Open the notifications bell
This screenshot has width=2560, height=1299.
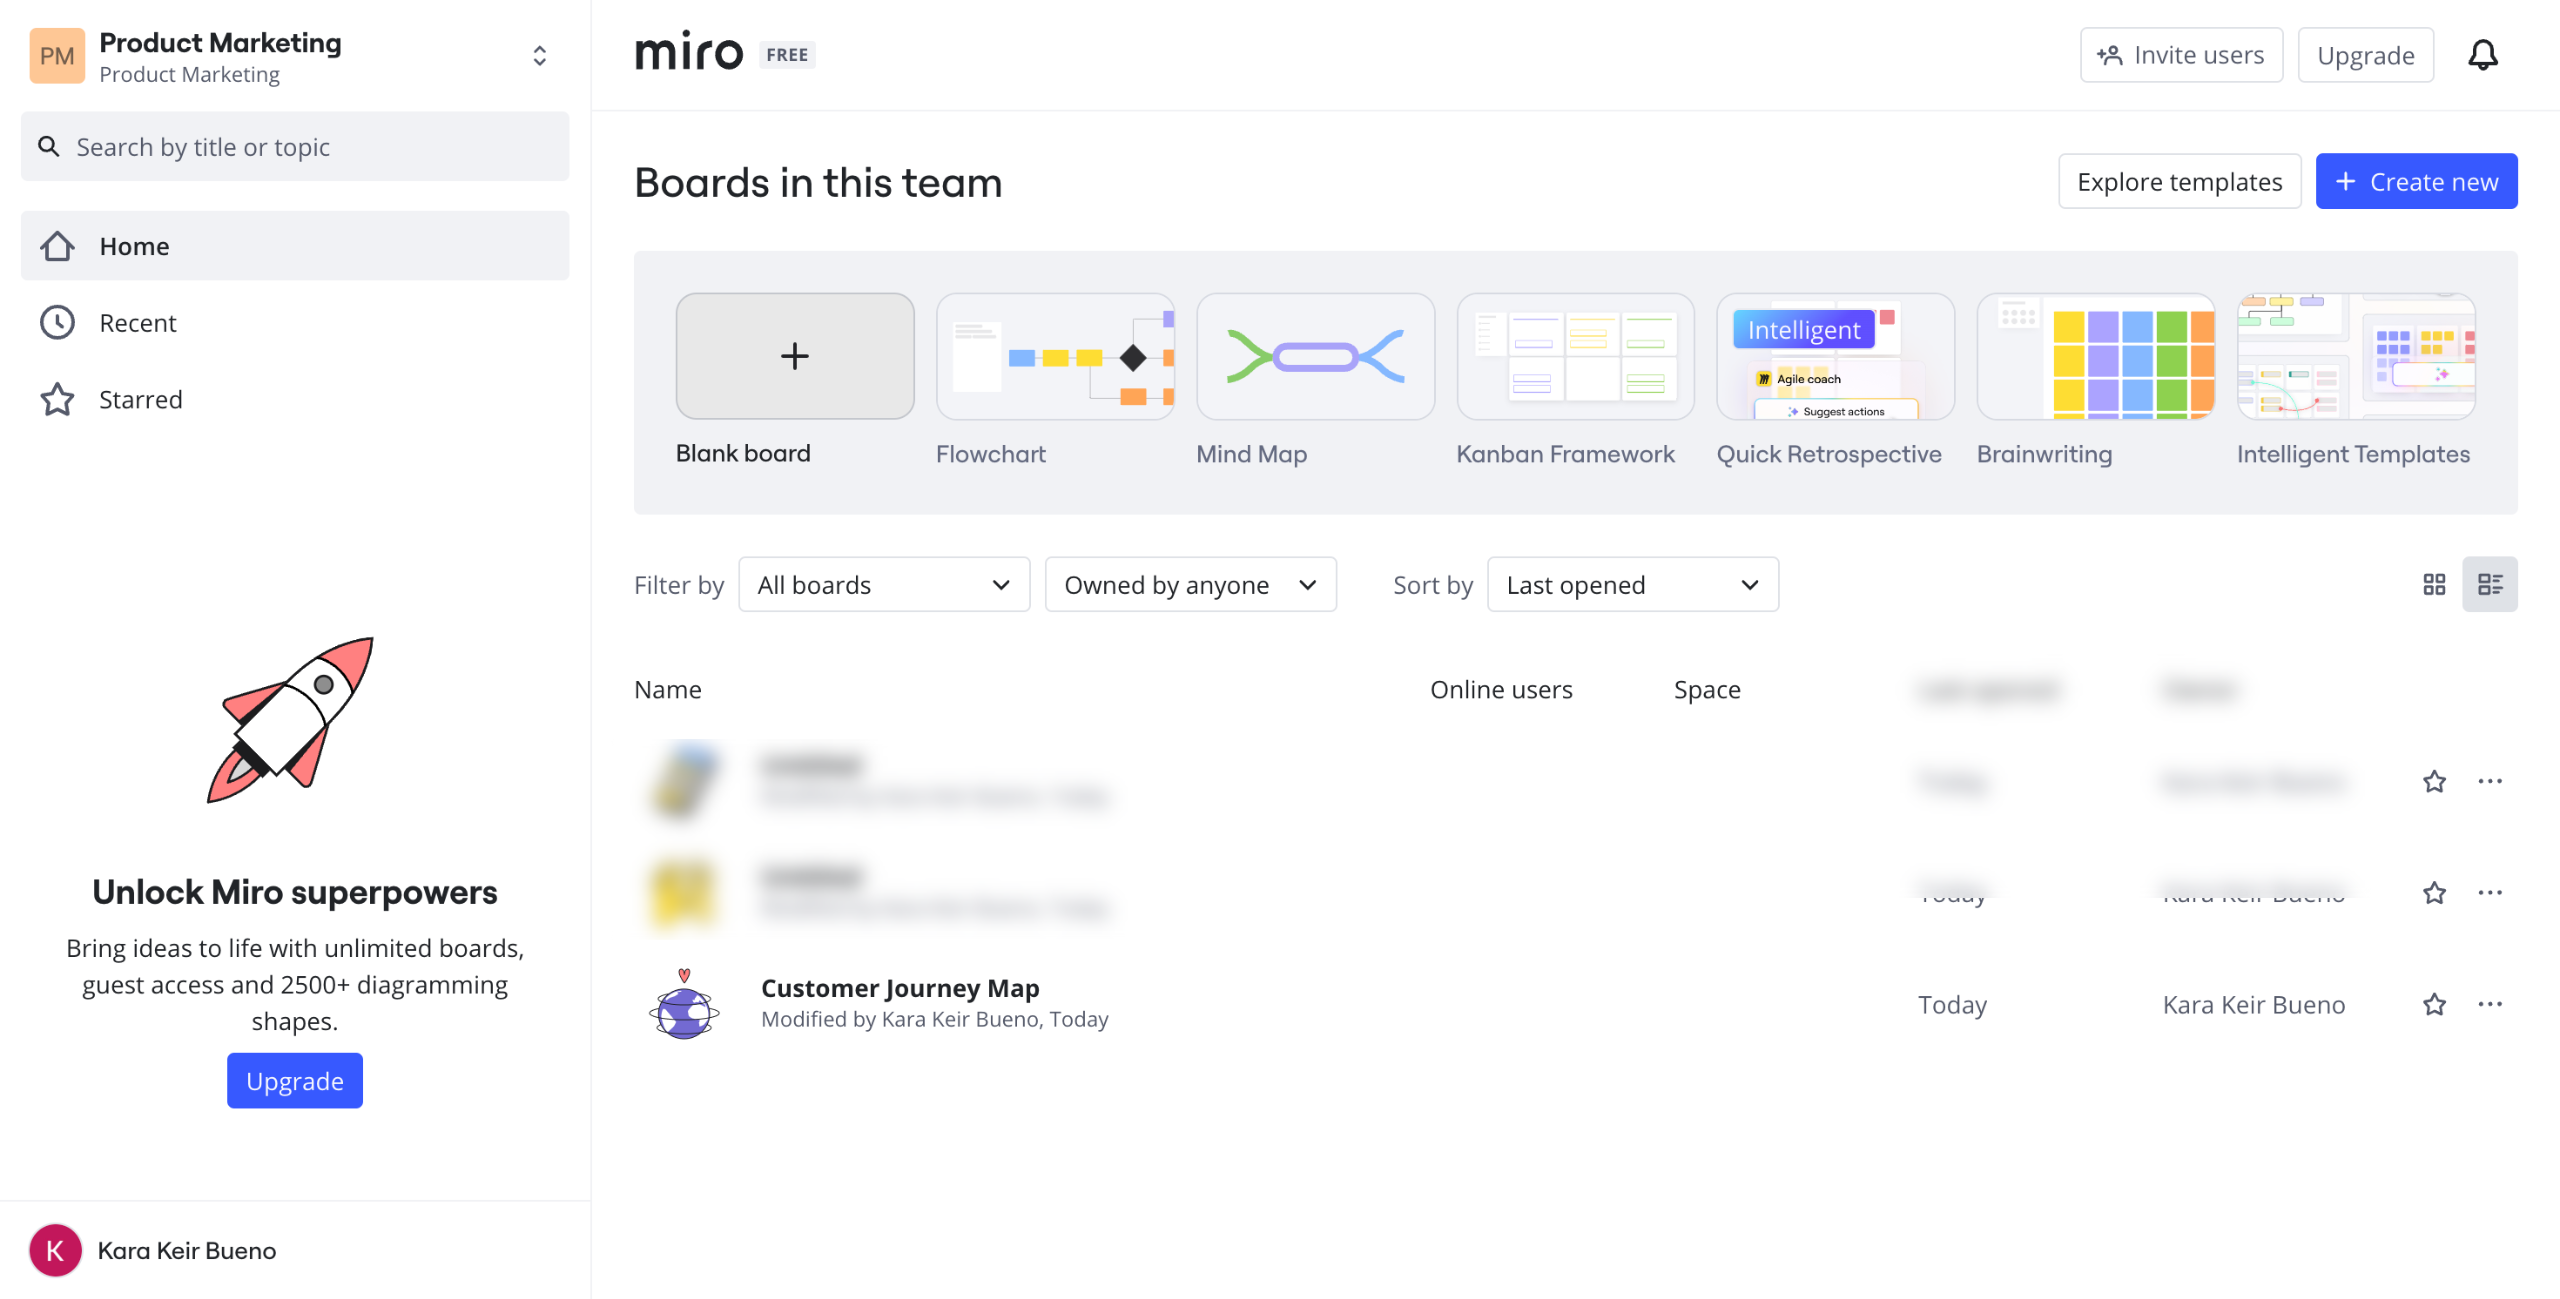[2482, 55]
